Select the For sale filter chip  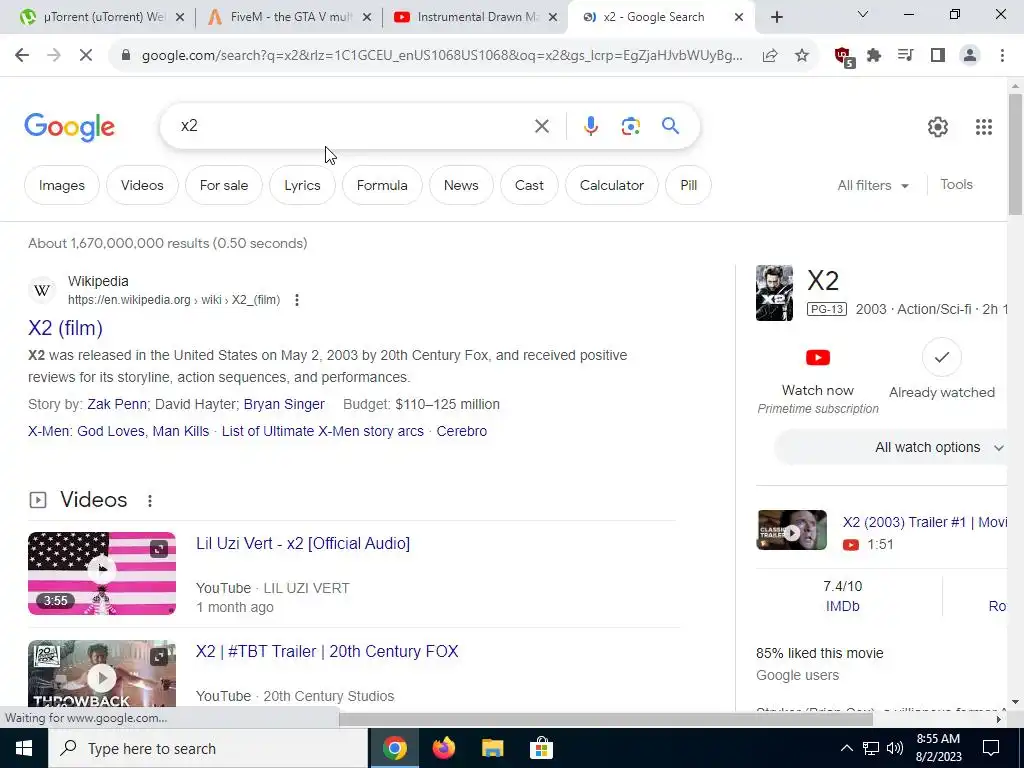pos(223,185)
